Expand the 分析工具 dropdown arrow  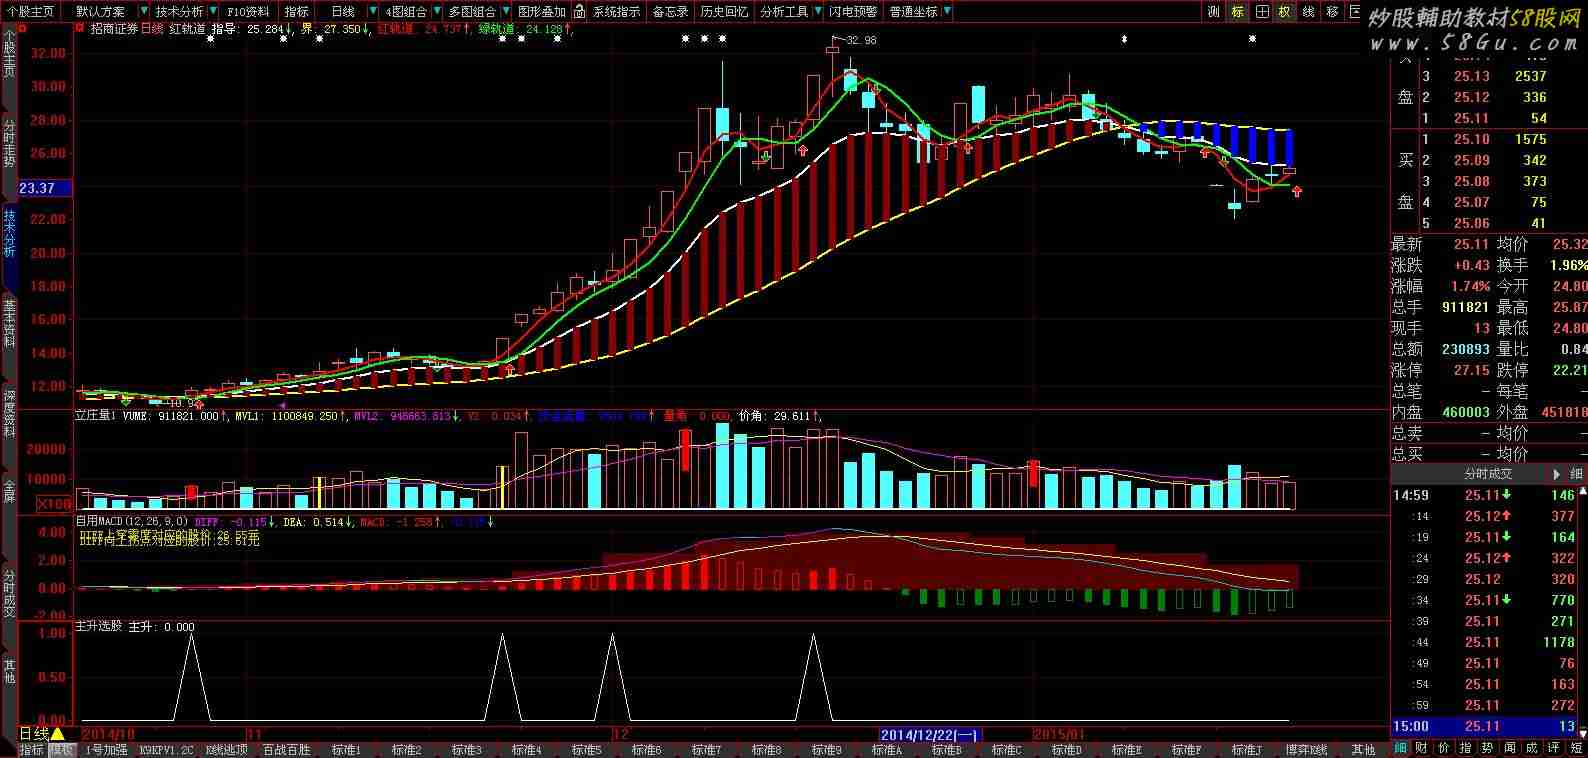click(819, 12)
